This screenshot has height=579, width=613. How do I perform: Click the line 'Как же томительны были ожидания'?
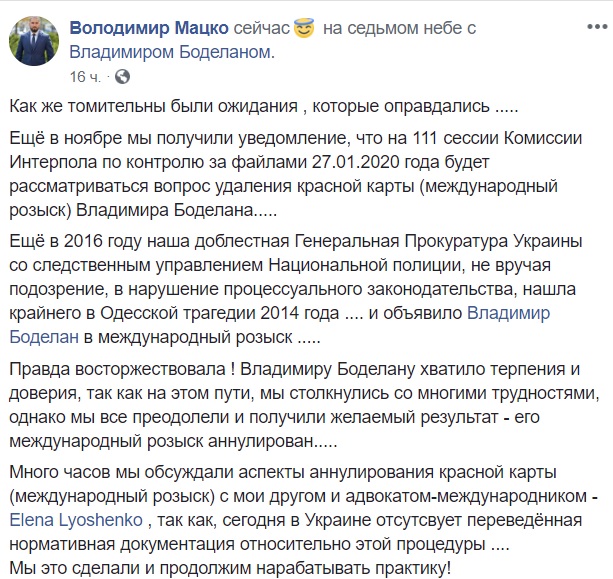154,107
